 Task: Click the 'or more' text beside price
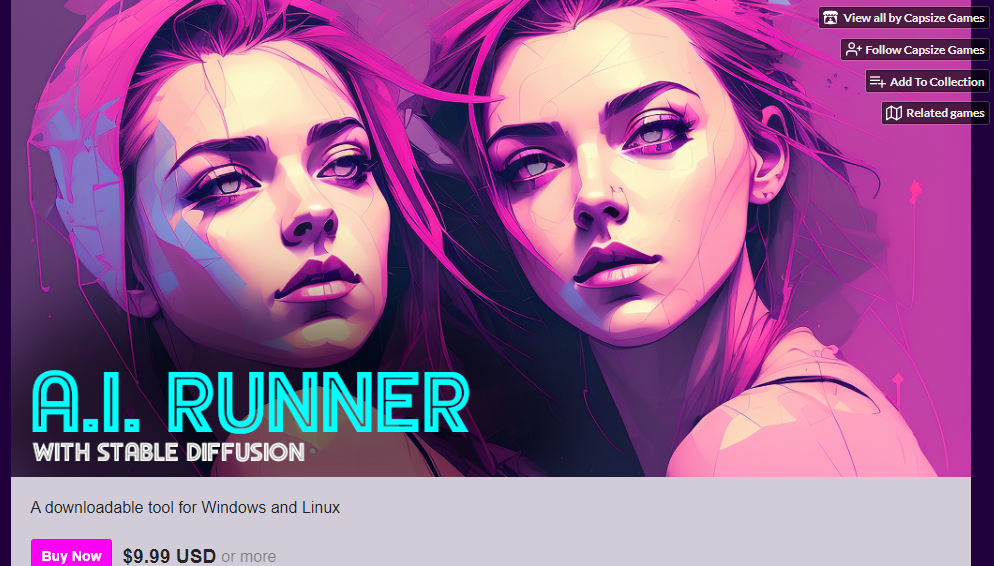(248, 557)
